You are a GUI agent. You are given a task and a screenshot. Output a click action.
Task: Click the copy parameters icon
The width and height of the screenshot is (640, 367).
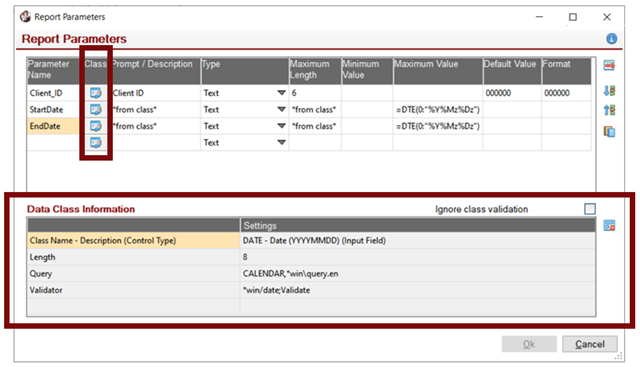point(609,131)
